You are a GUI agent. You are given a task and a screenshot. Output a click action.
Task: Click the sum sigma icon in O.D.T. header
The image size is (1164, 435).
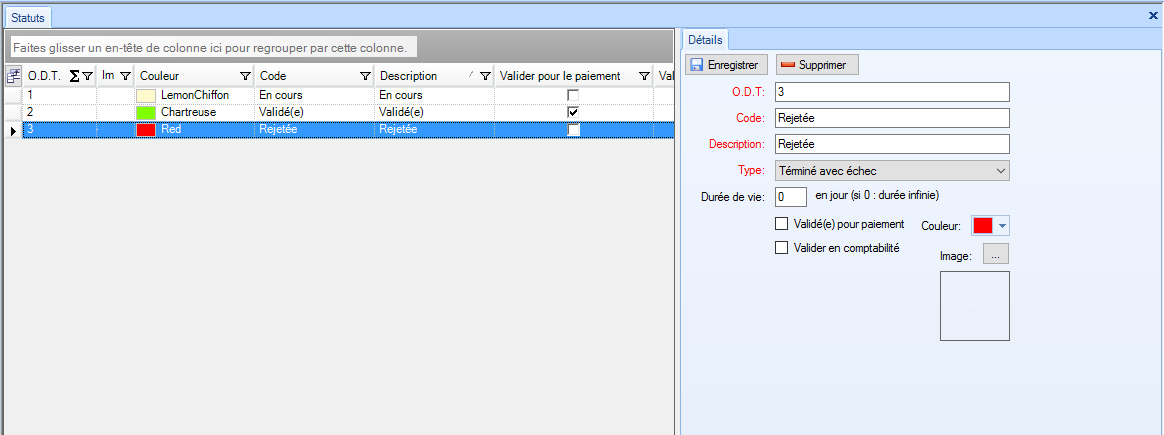point(74,76)
